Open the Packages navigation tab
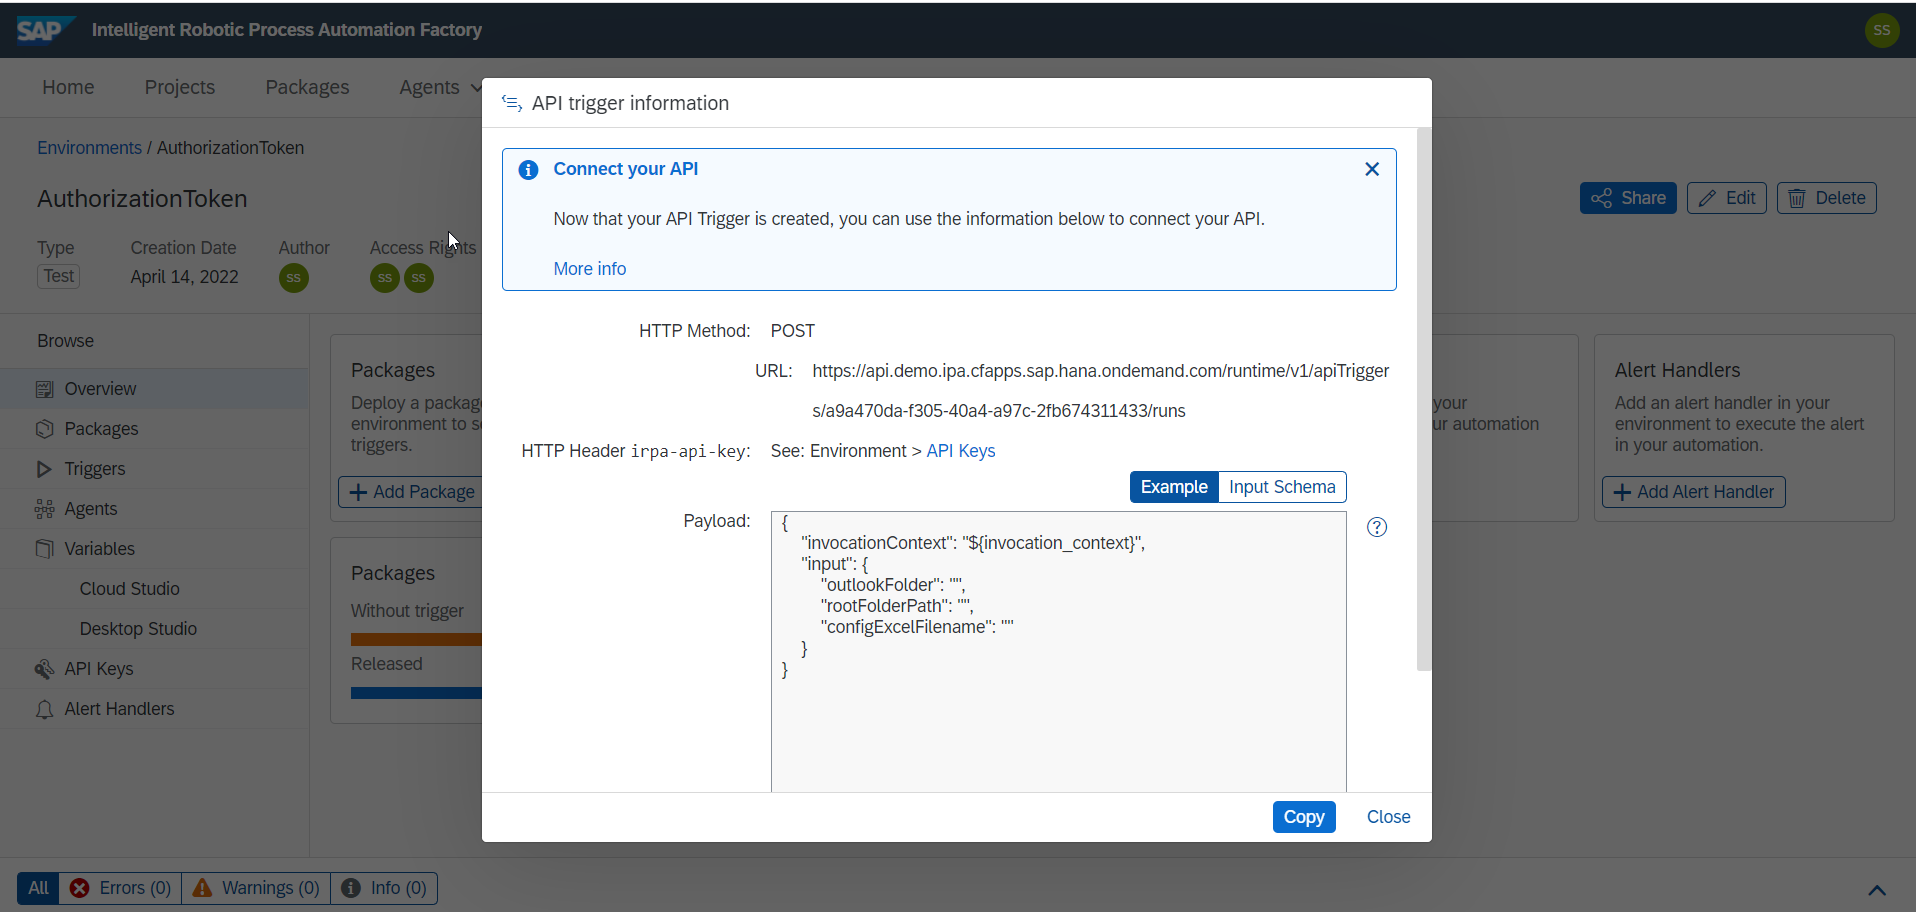Image resolution: width=1916 pixels, height=912 pixels. (307, 87)
